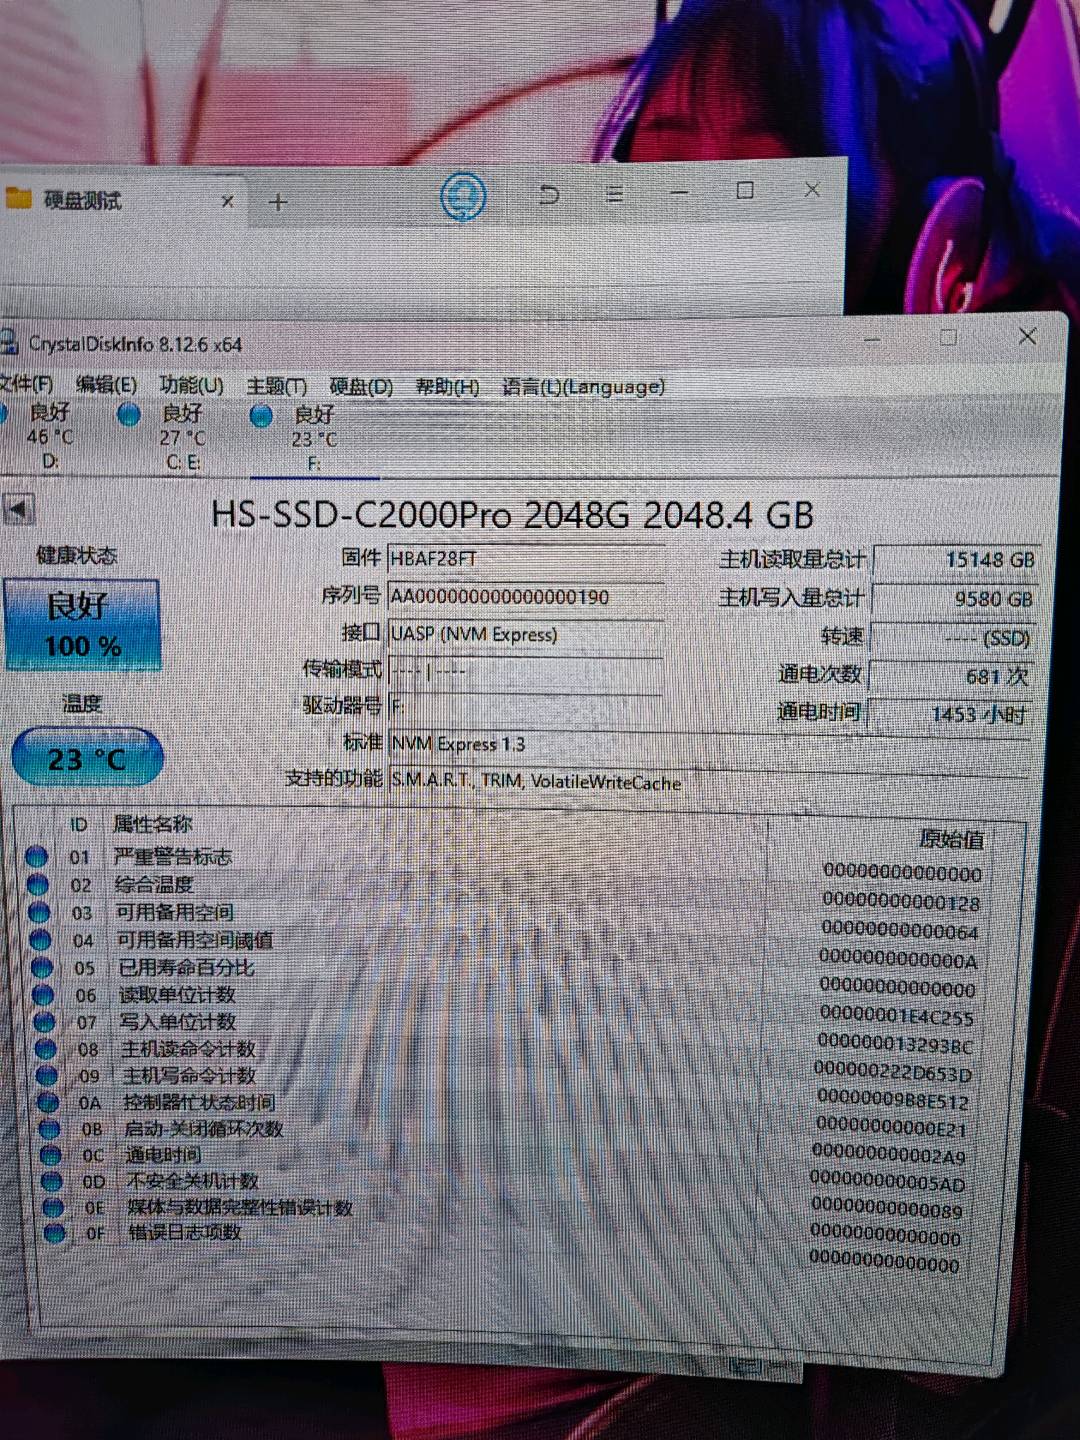The height and width of the screenshot is (1440, 1080).
Task: Click the 健康状态 label
Action: coord(77,555)
